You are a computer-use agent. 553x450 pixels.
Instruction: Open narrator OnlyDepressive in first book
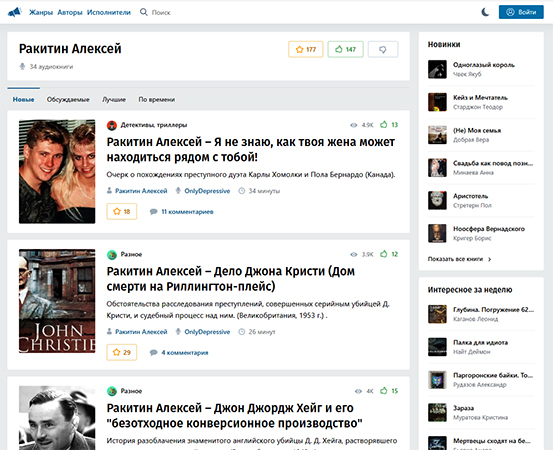207,191
